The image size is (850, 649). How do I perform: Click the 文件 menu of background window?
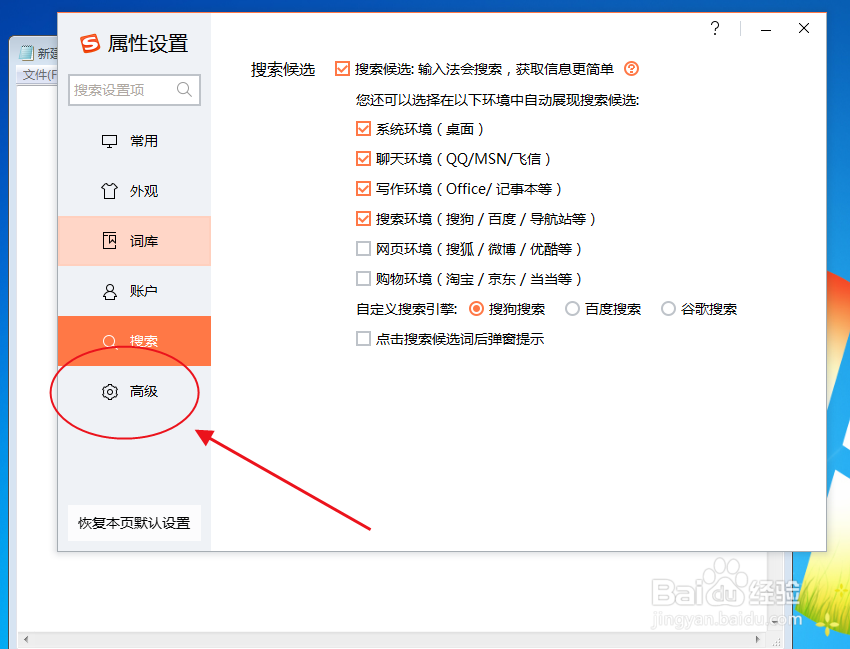[35, 73]
